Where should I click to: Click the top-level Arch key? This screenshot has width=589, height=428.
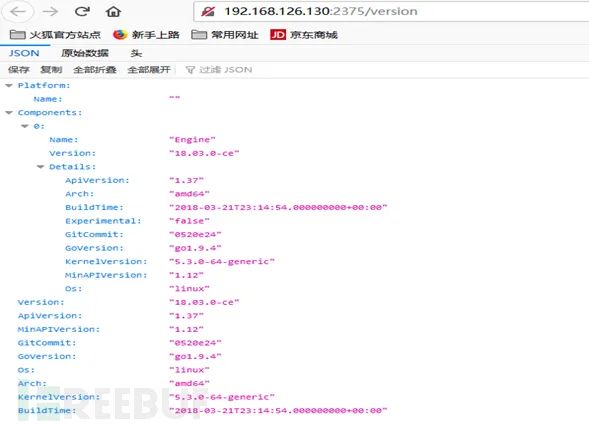click(32, 383)
